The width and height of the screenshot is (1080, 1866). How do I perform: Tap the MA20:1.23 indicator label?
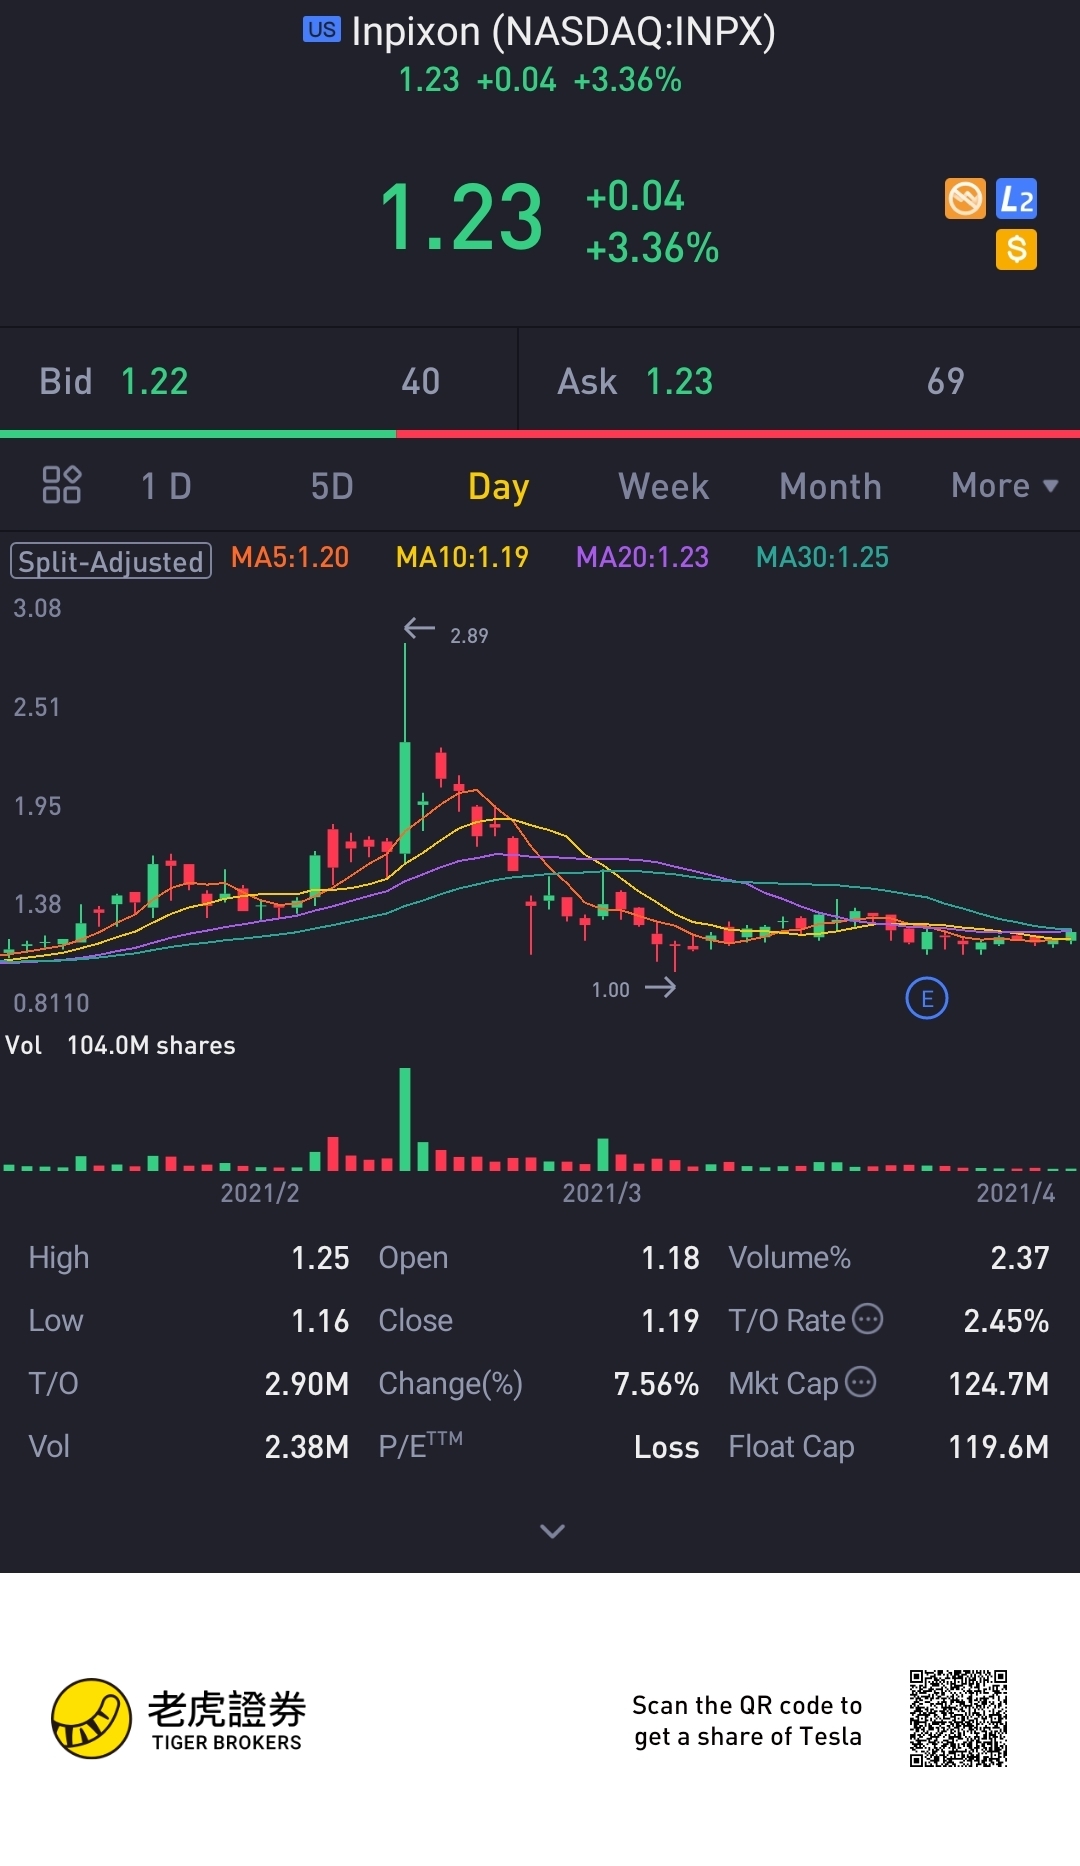coord(642,557)
